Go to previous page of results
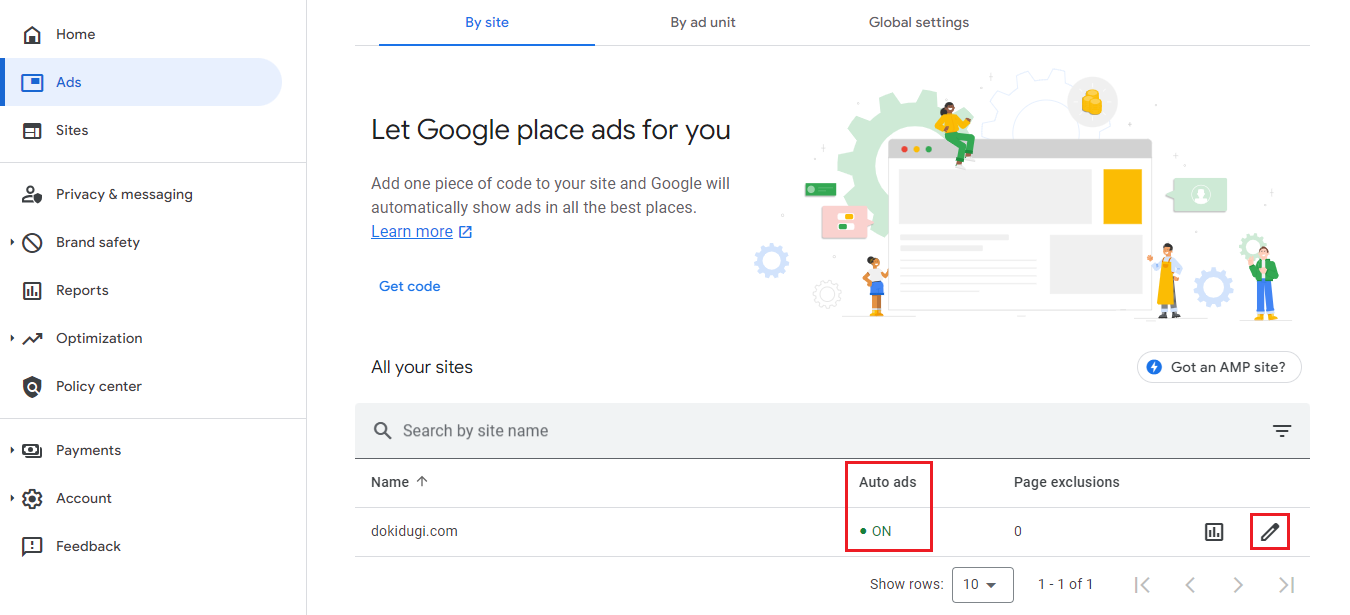 tap(1190, 584)
